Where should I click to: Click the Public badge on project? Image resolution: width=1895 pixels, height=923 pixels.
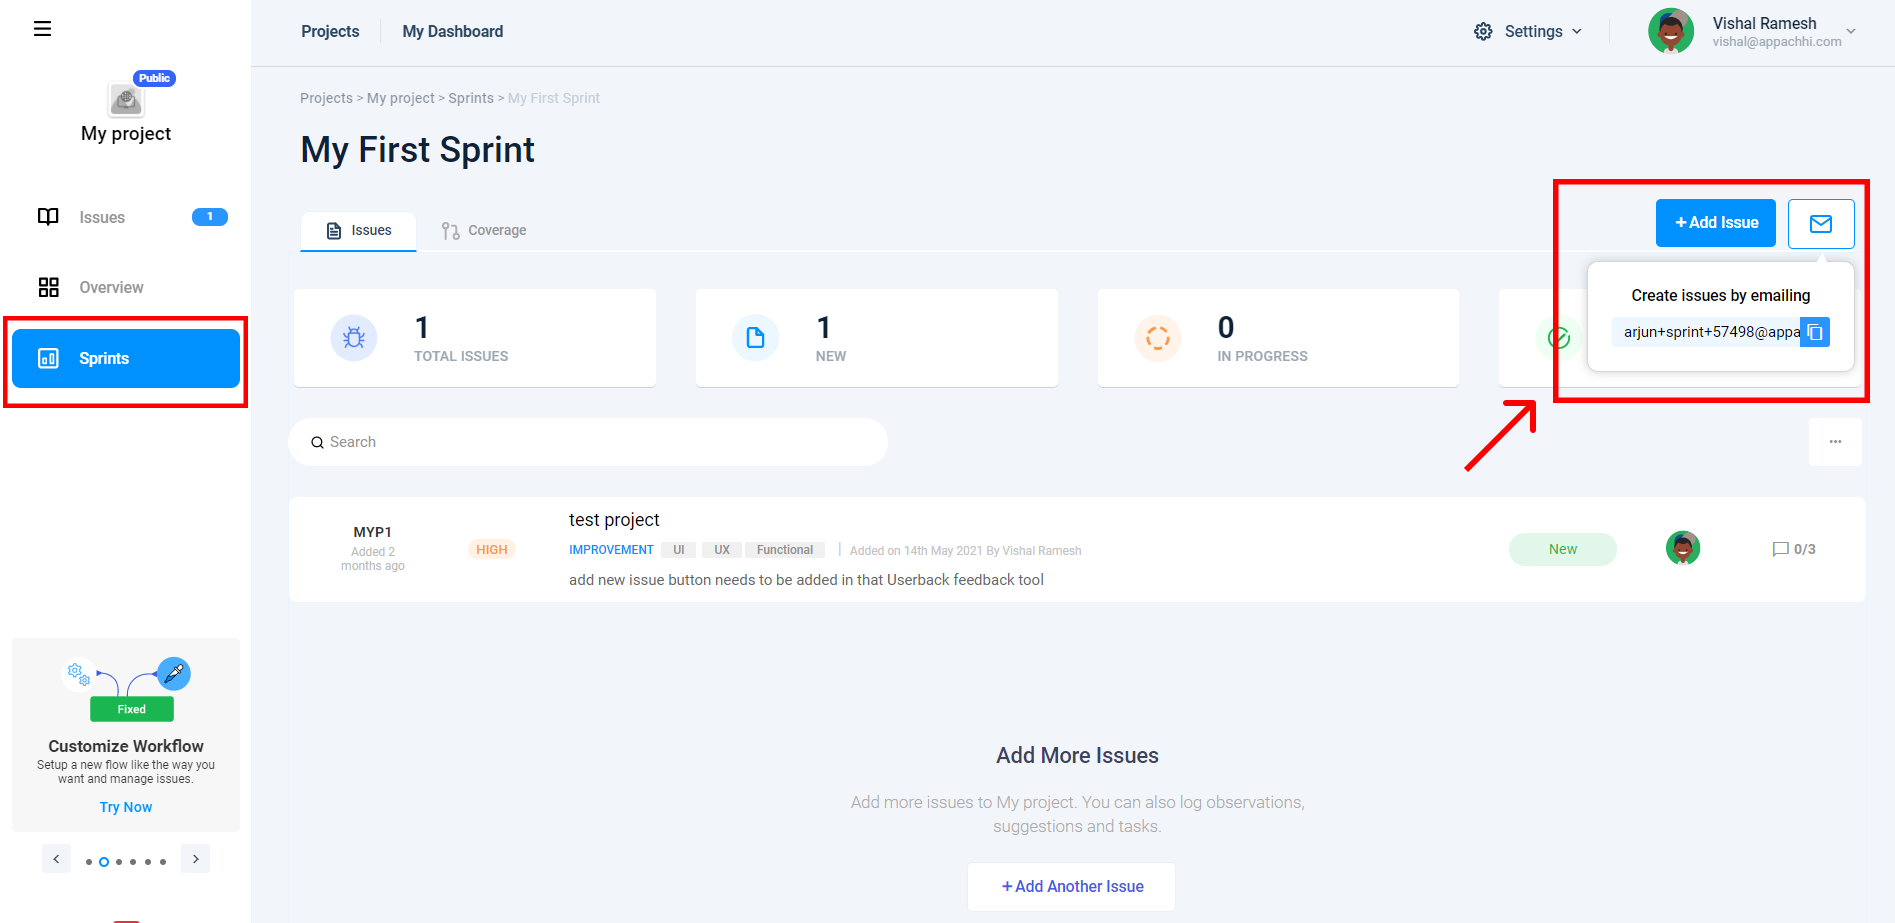[154, 78]
